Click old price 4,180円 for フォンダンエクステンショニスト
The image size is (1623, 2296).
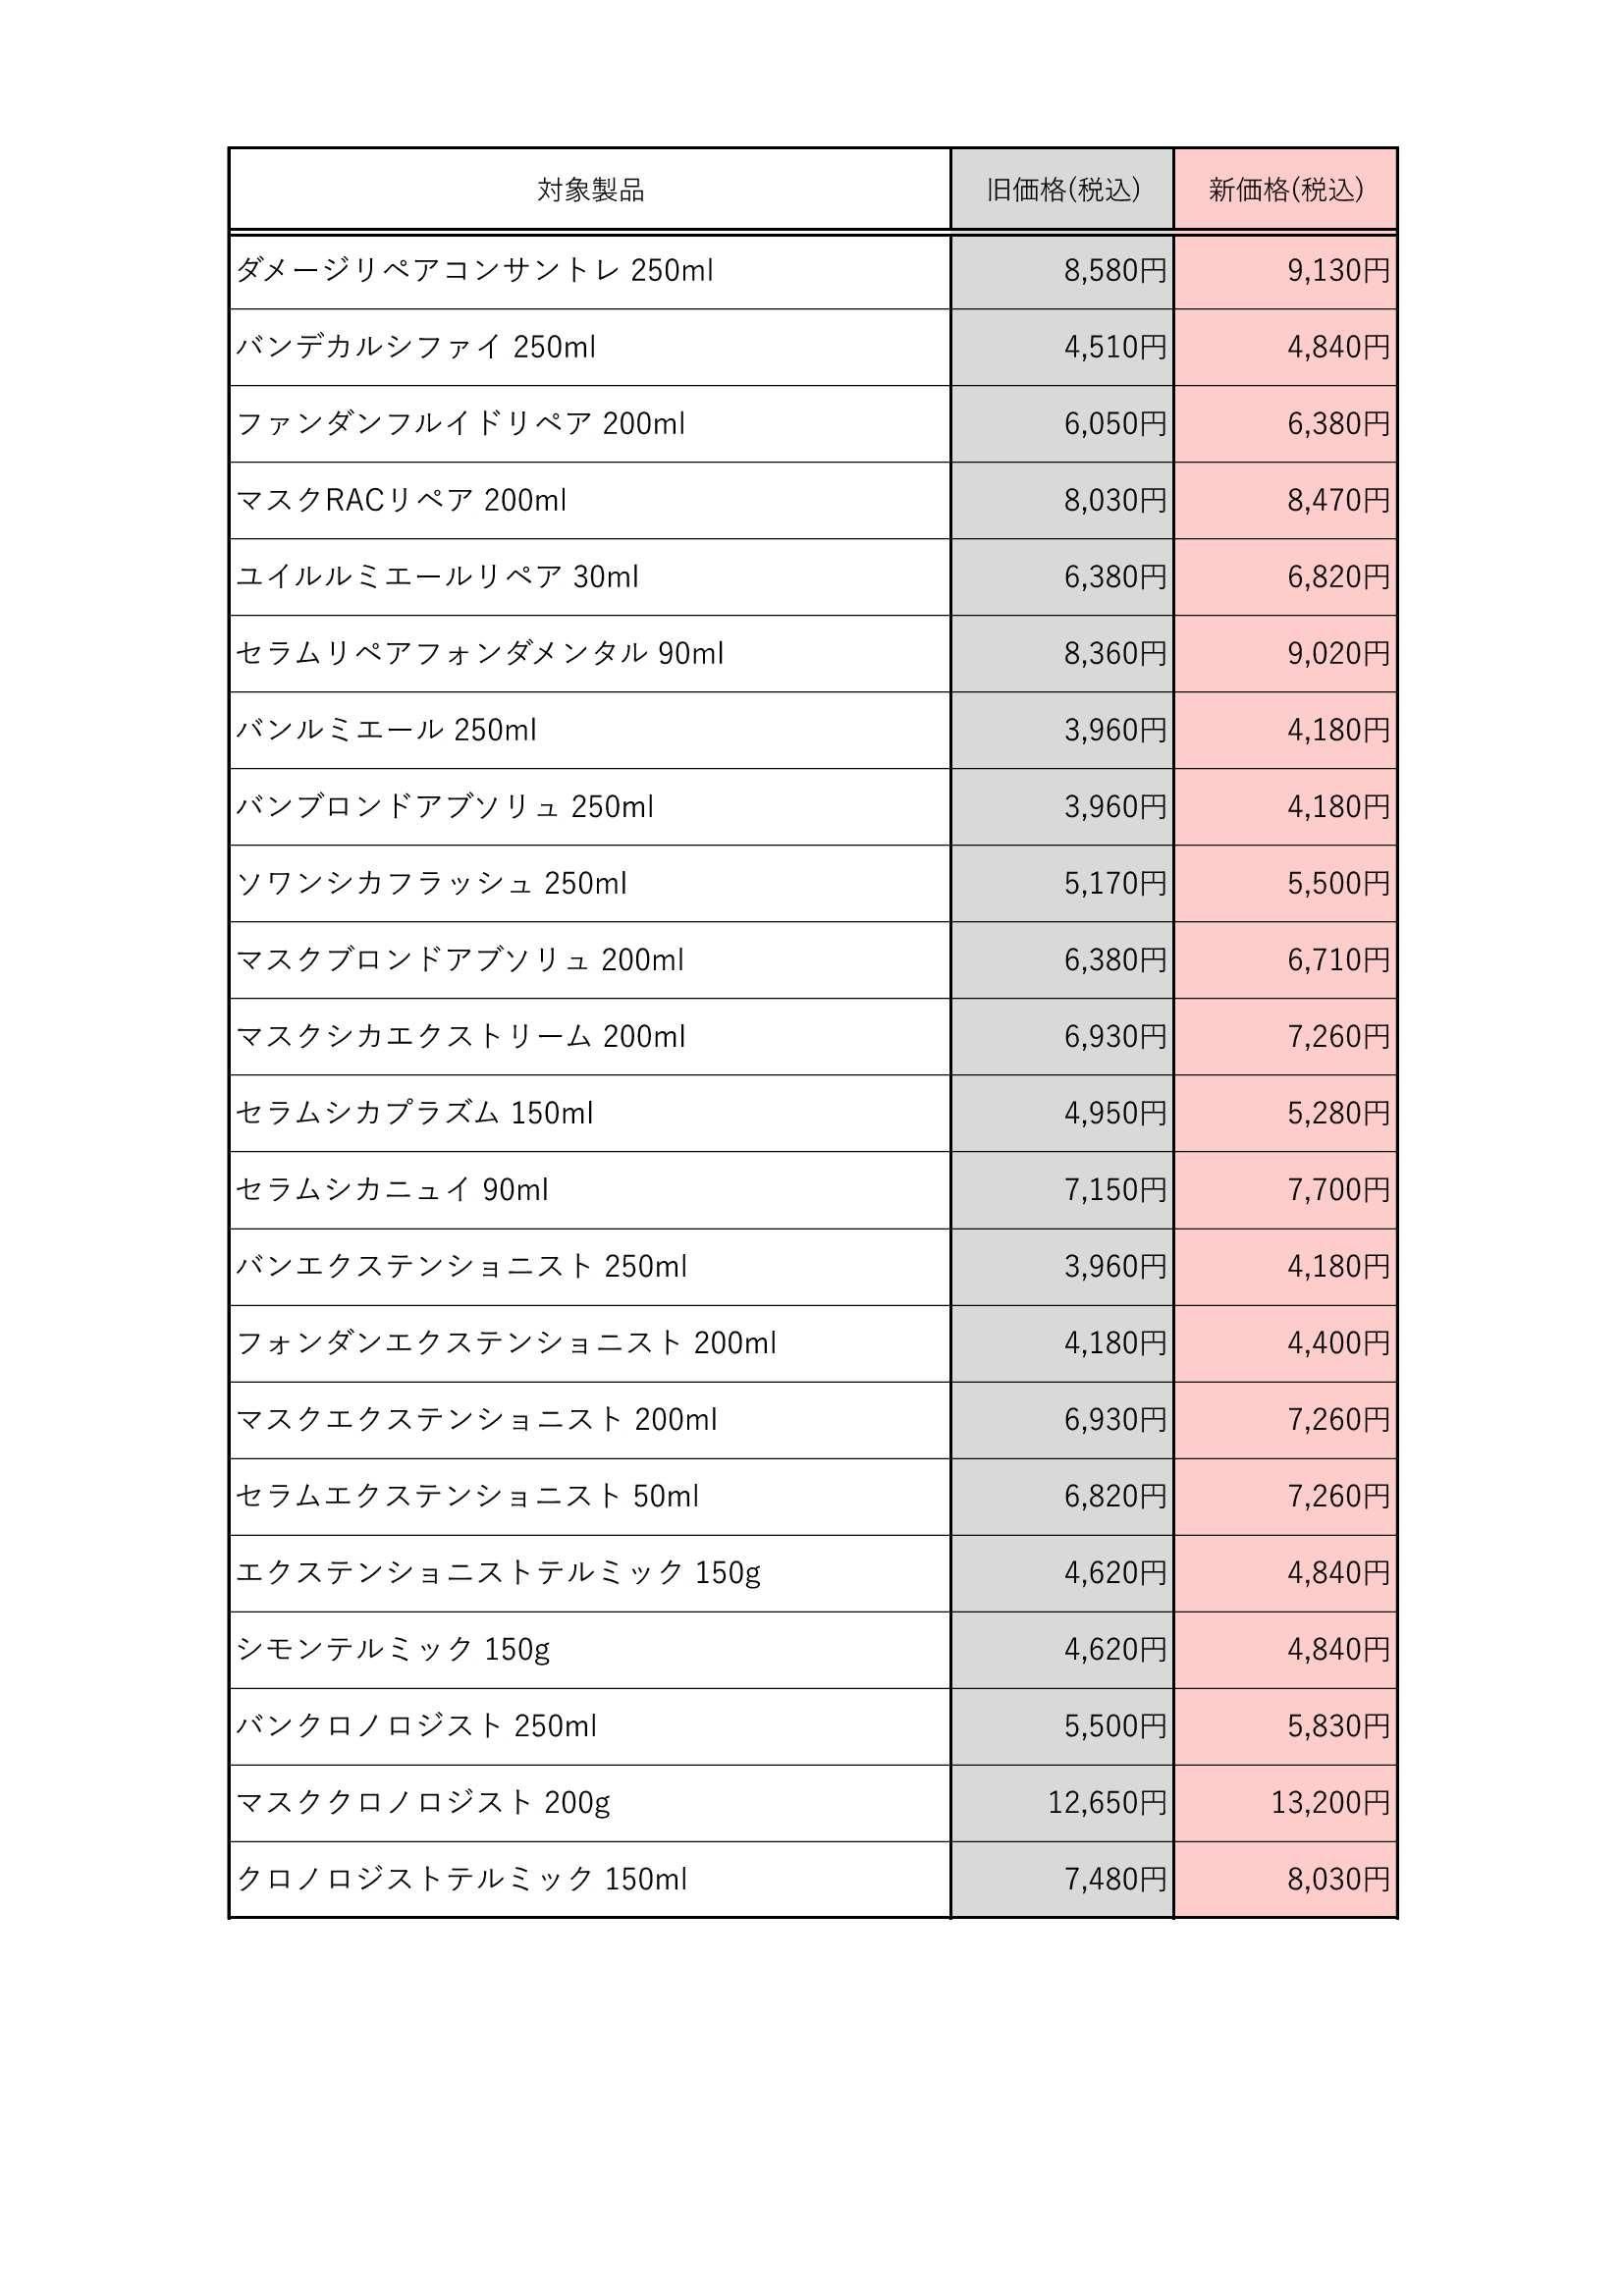(1062, 1343)
